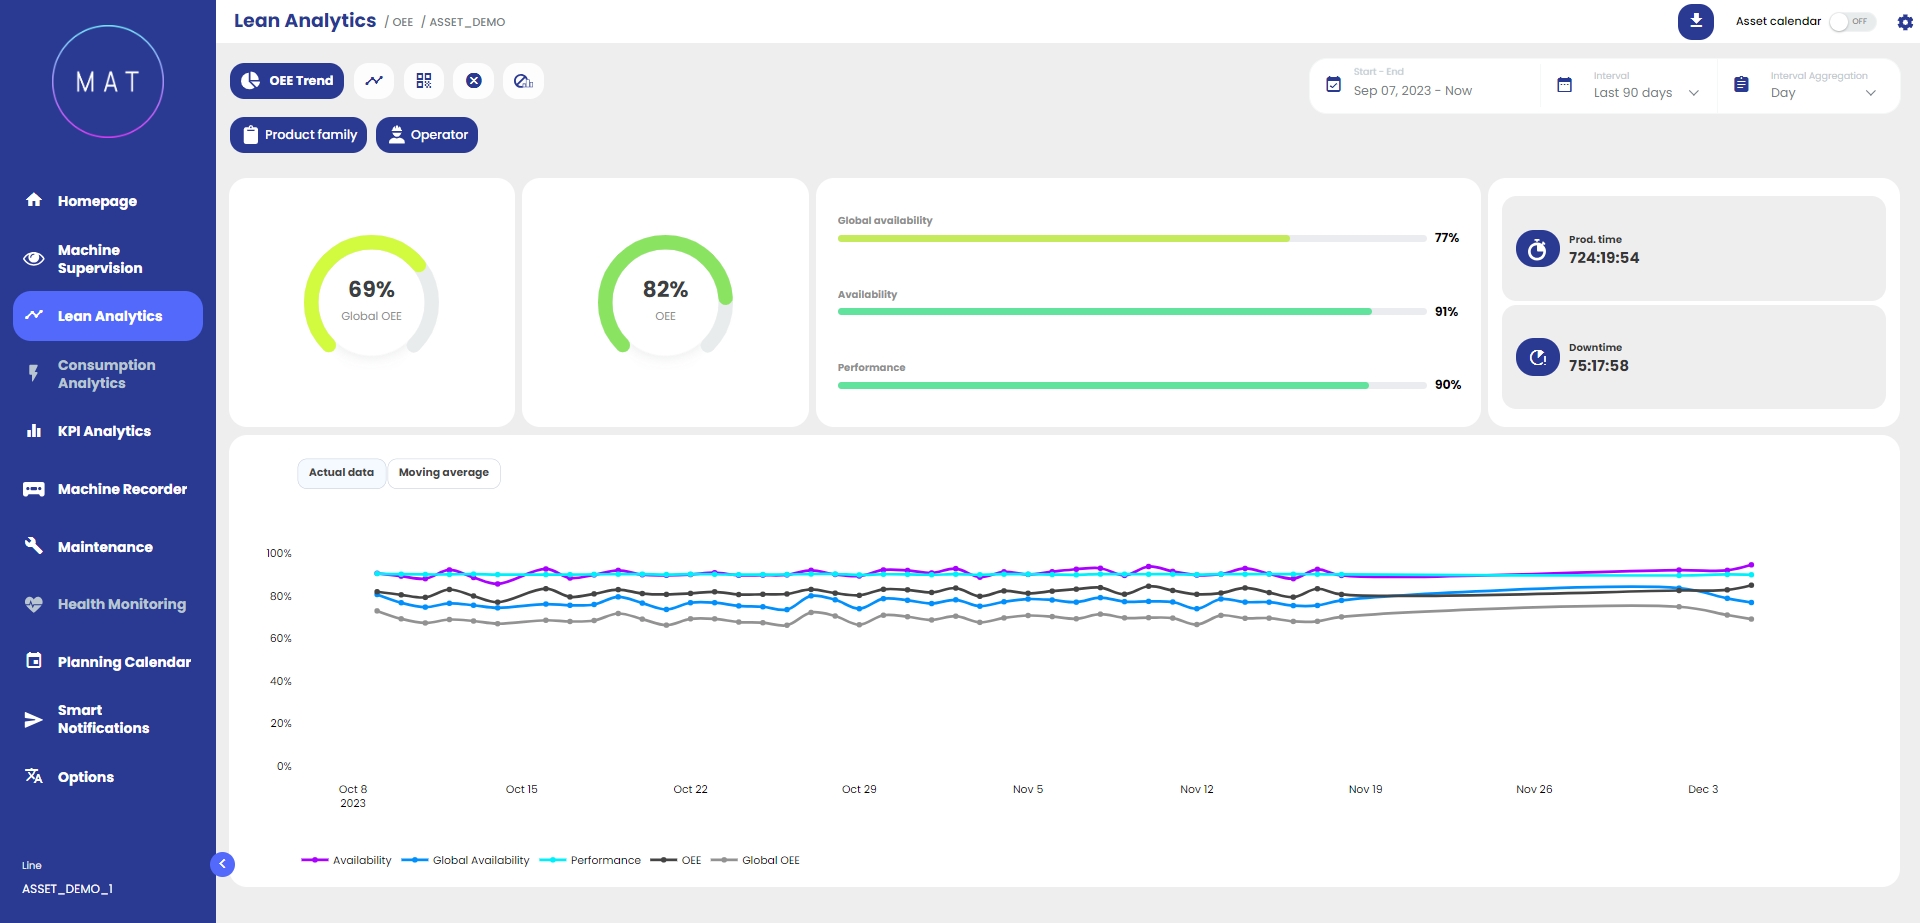Switch to the Moving average tab
Screen dimensions: 1920x923
(443, 473)
